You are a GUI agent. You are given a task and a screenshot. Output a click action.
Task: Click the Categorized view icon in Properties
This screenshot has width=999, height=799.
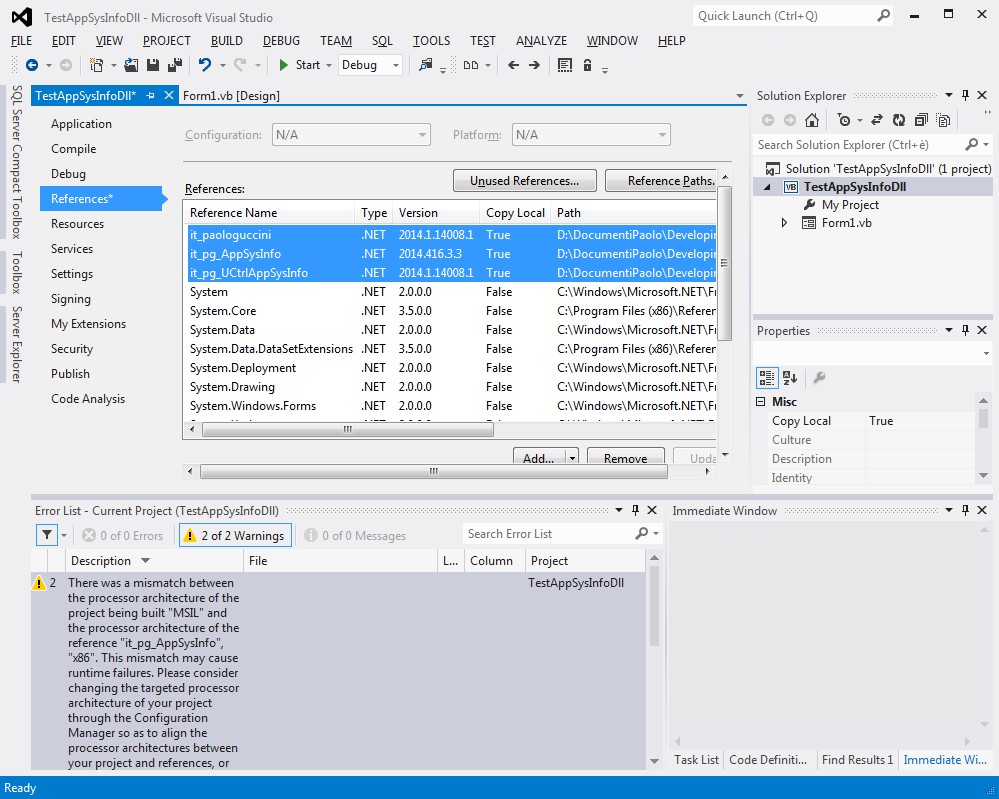click(x=767, y=378)
